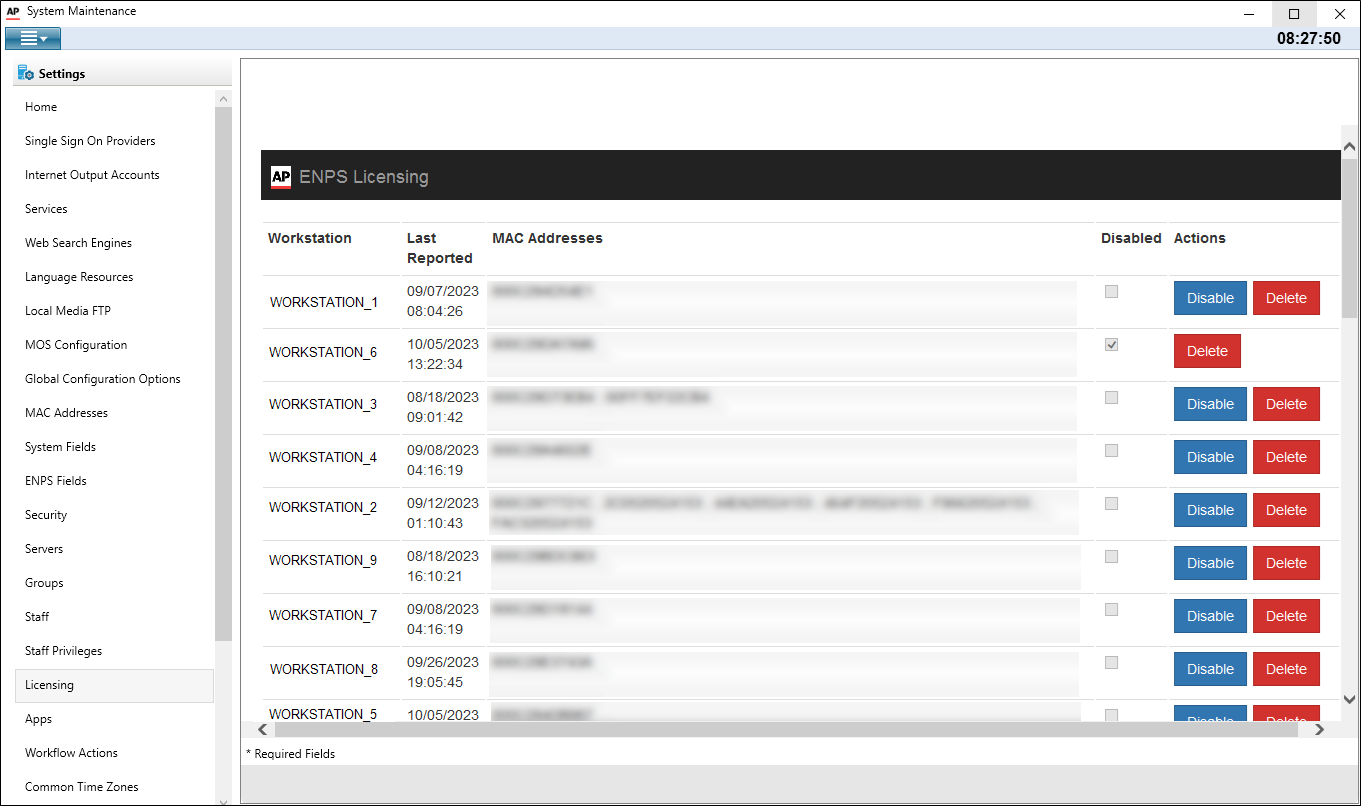The height and width of the screenshot is (806, 1361).
Task: Open Local Media FTP settings
Action: [68, 311]
